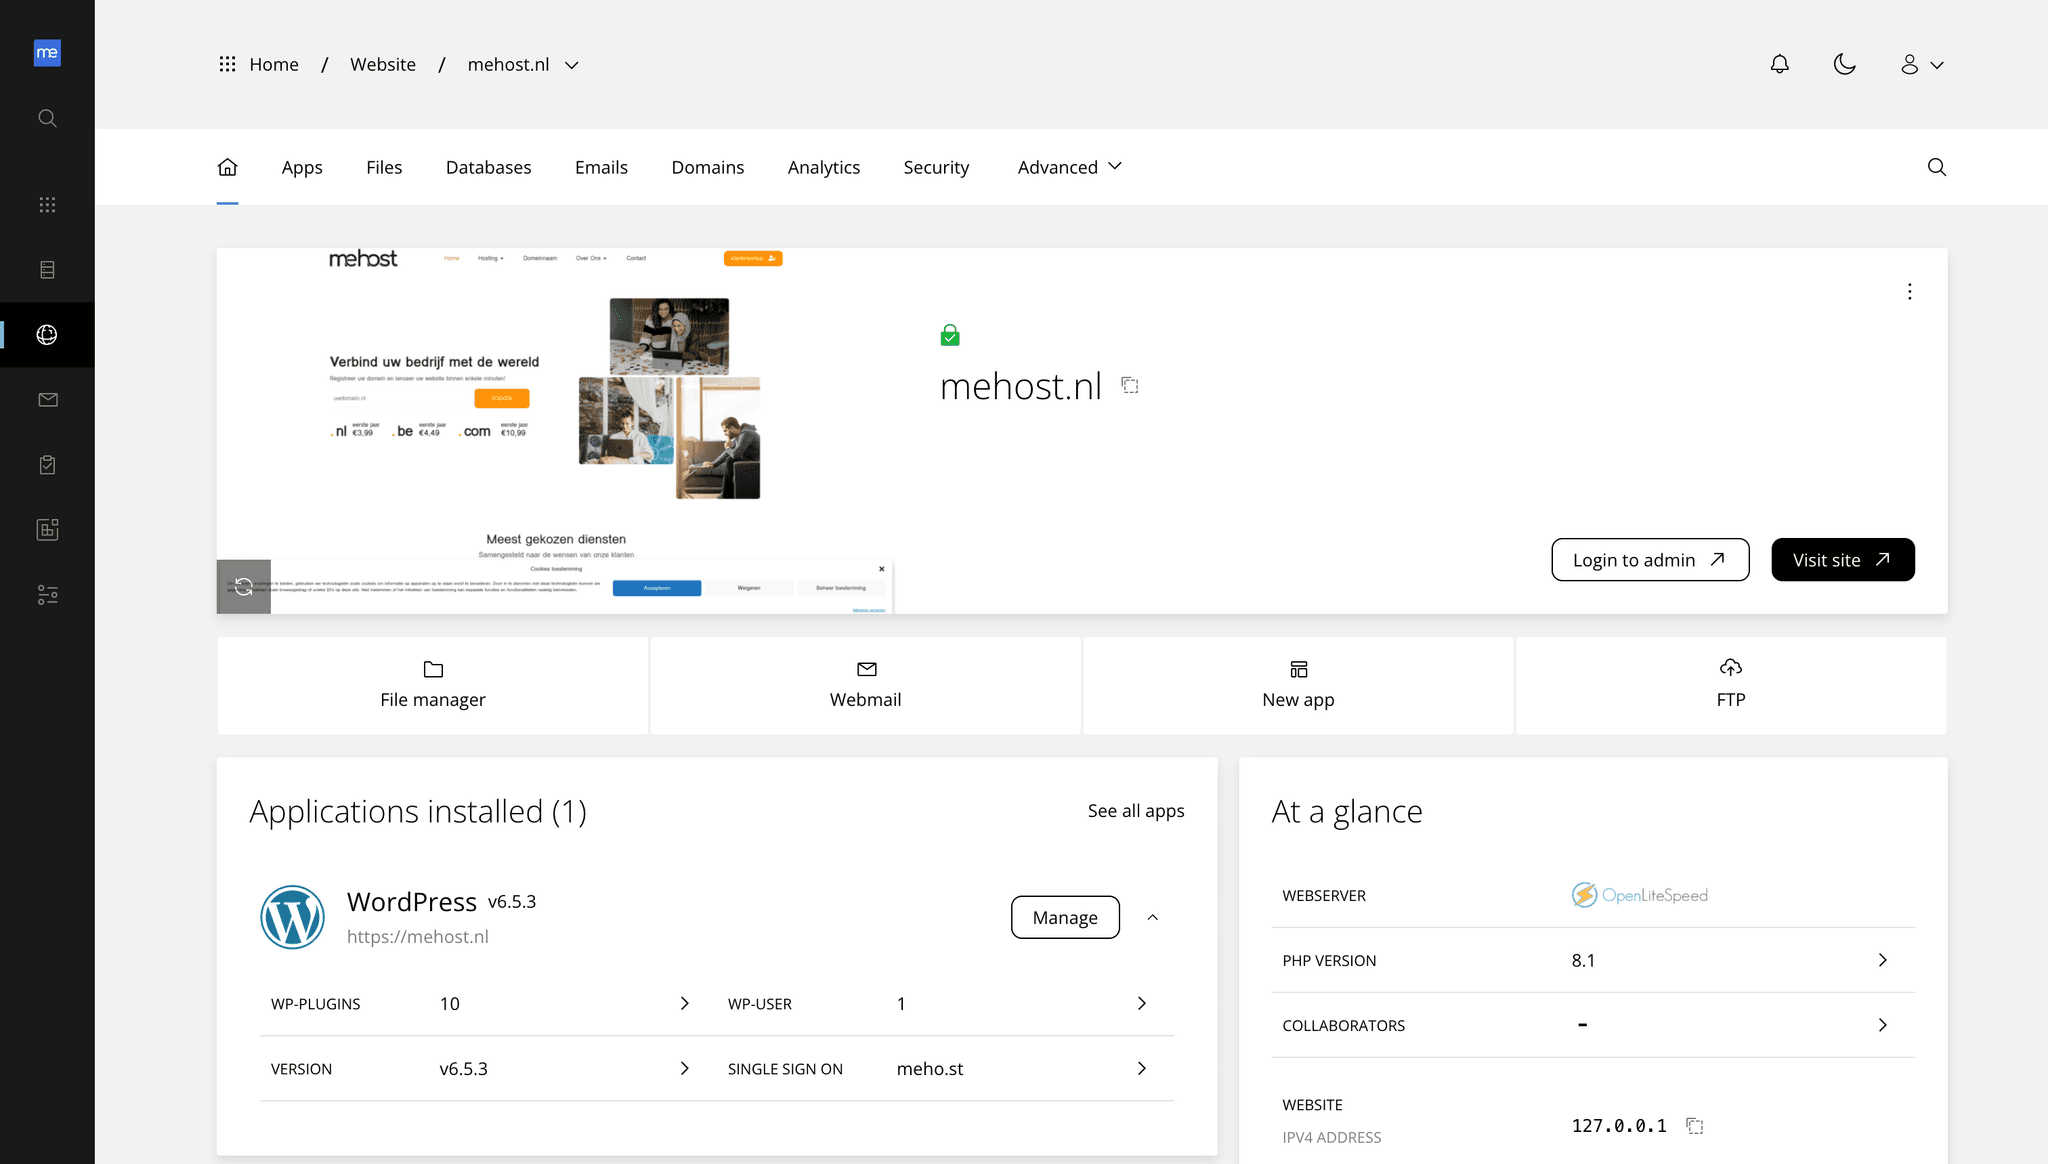Click Visit site button
Image resolution: width=2048 pixels, height=1164 pixels.
tap(1844, 560)
